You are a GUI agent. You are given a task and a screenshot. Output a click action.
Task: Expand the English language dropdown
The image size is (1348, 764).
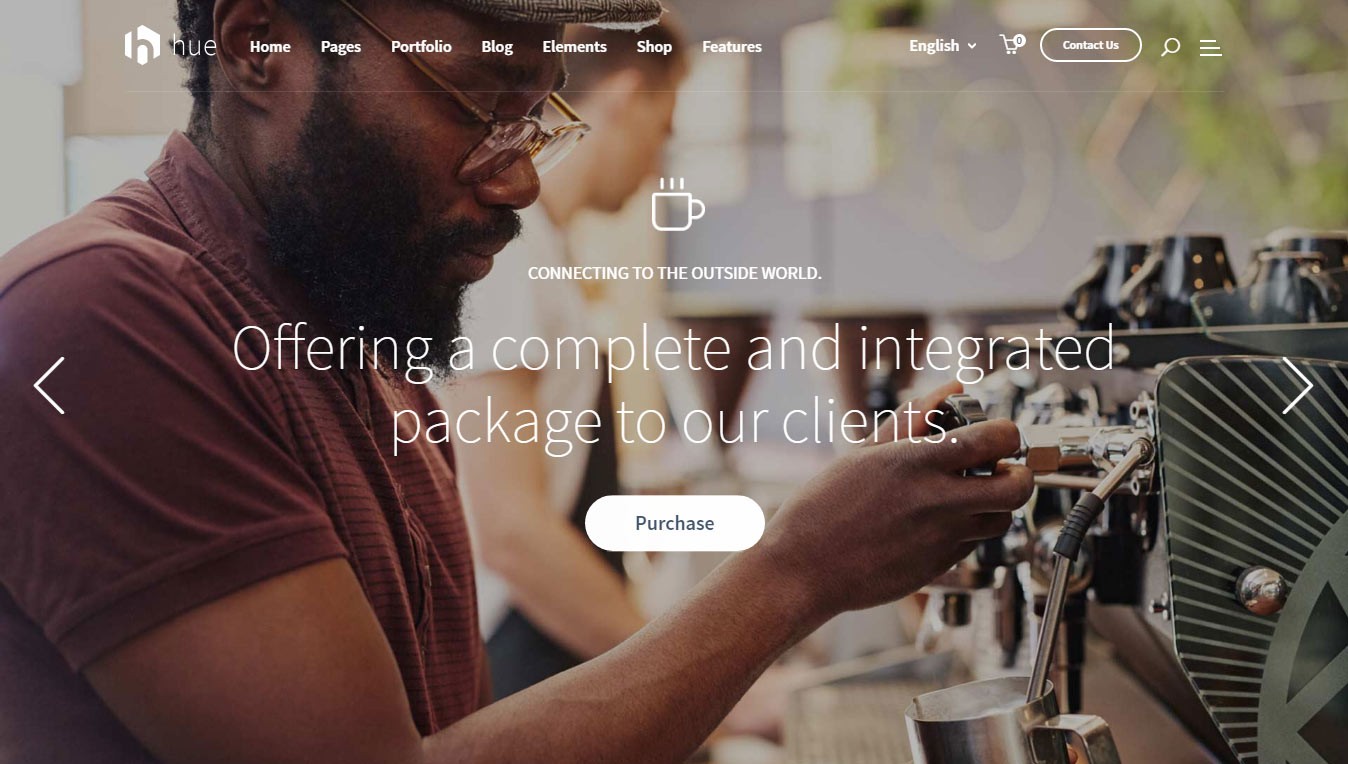point(942,46)
